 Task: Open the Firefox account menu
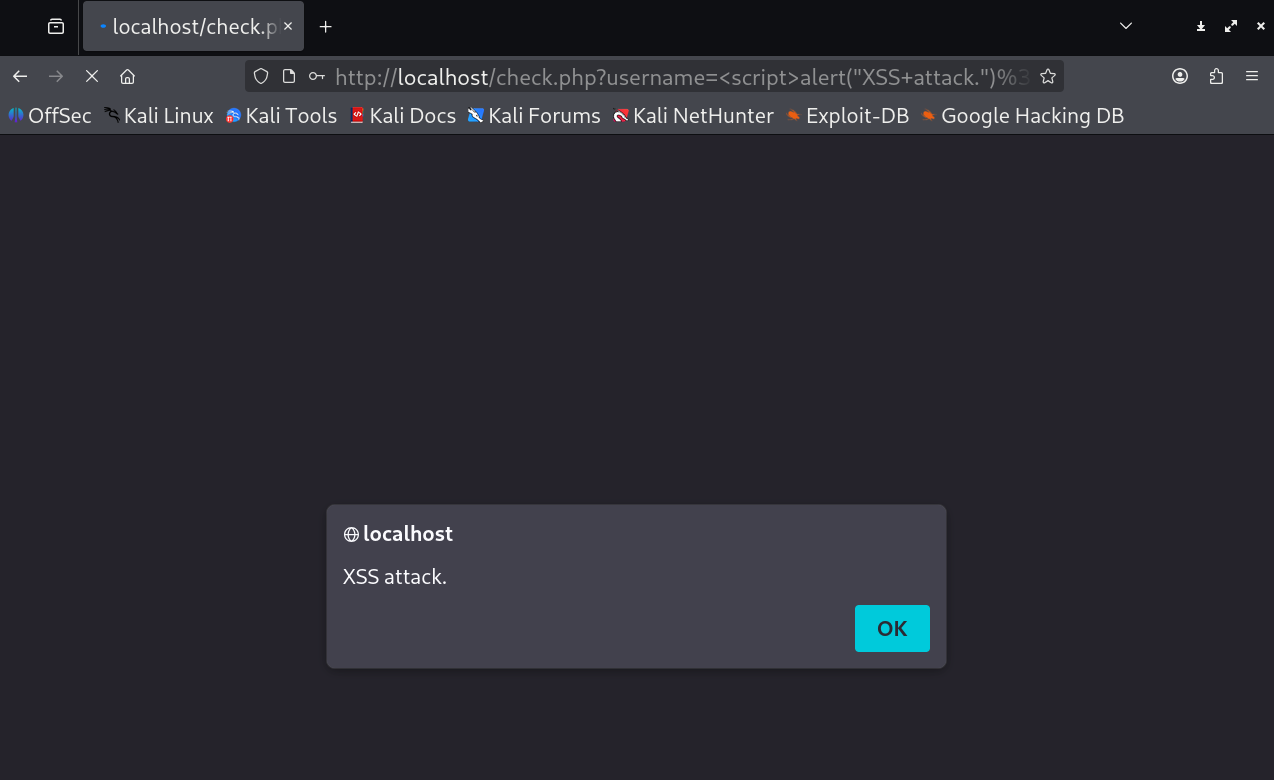coord(1180,76)
